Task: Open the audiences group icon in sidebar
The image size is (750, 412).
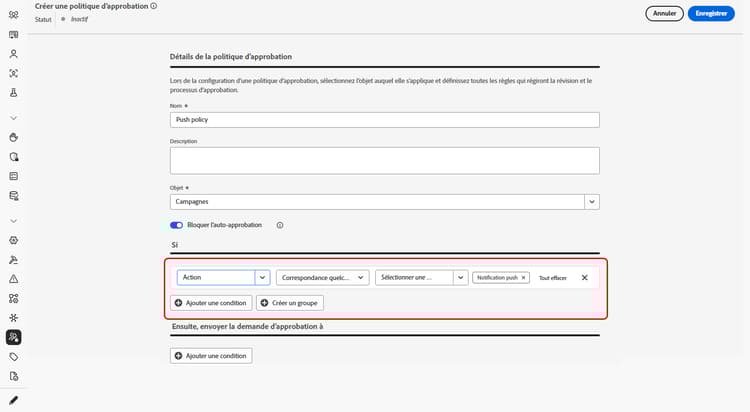Action: coord(13,15)
